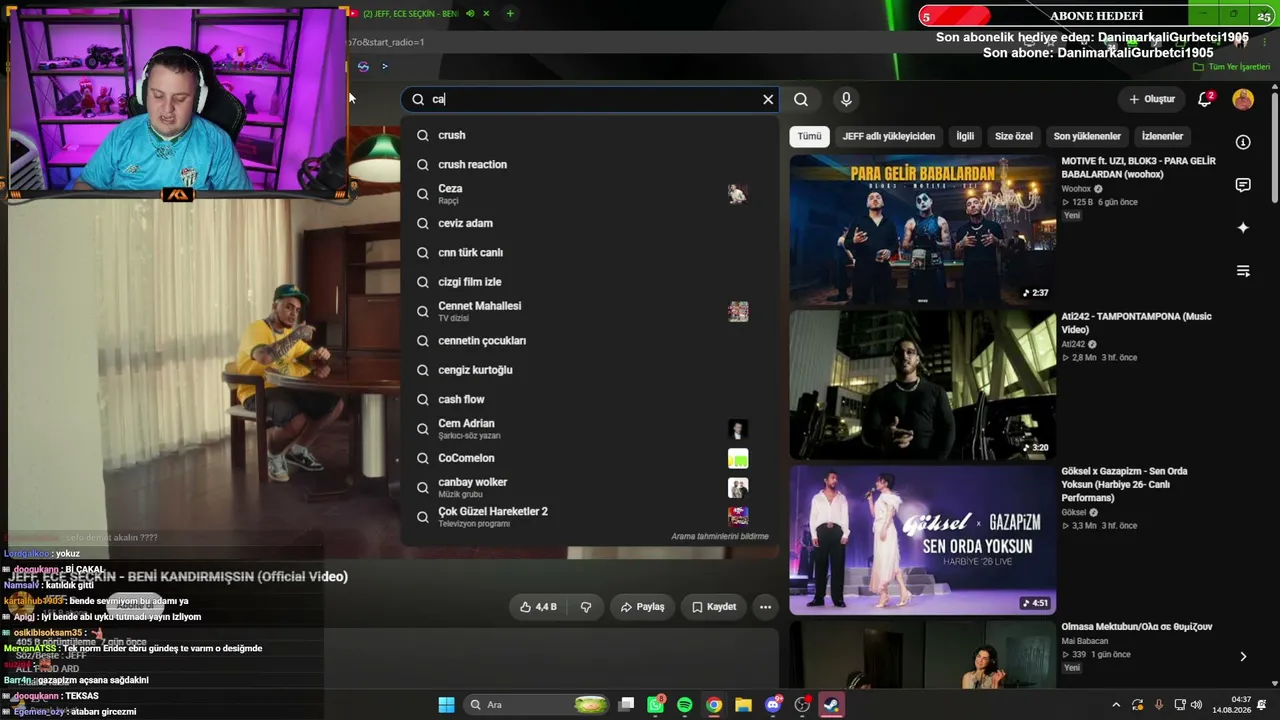
Task: Open Google Chrome from the taskbar
Action: 714,705
